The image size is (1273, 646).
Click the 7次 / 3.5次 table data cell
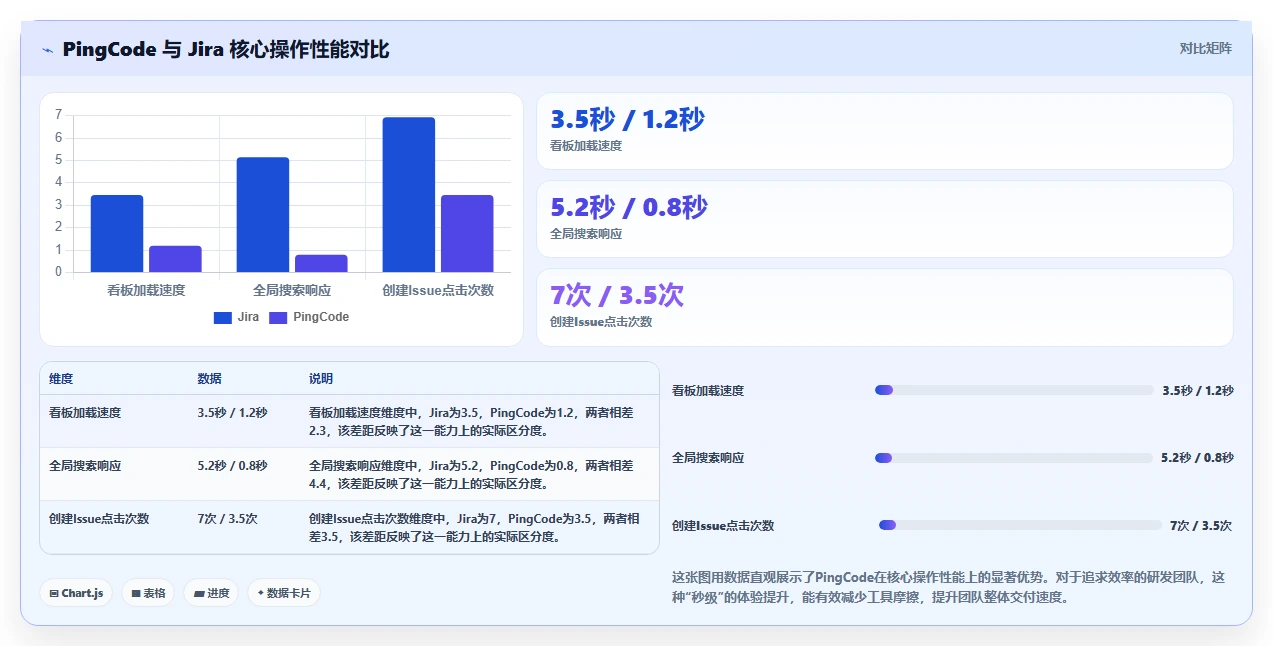228,518
